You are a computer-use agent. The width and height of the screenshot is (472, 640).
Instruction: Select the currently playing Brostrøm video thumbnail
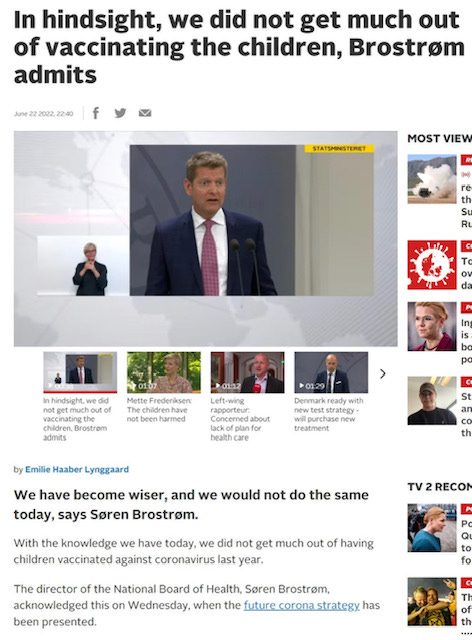click(x=80, y=372)
